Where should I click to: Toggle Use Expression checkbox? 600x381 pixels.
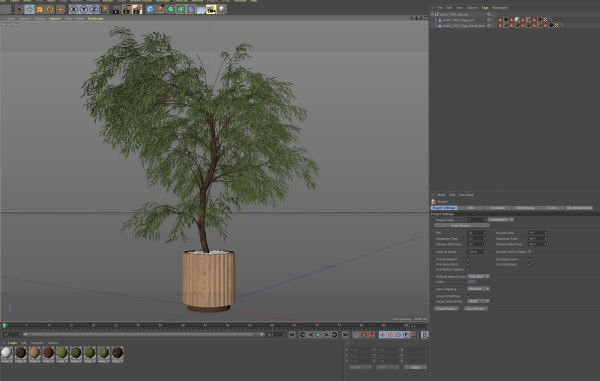530,259
